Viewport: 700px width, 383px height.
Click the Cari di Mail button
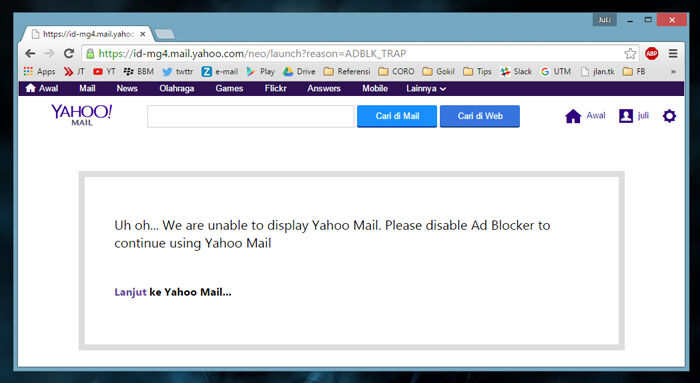point(397,116)
